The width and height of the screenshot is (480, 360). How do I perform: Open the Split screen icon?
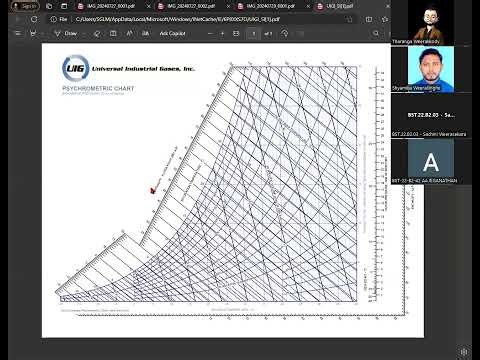[x=369, y=19]
